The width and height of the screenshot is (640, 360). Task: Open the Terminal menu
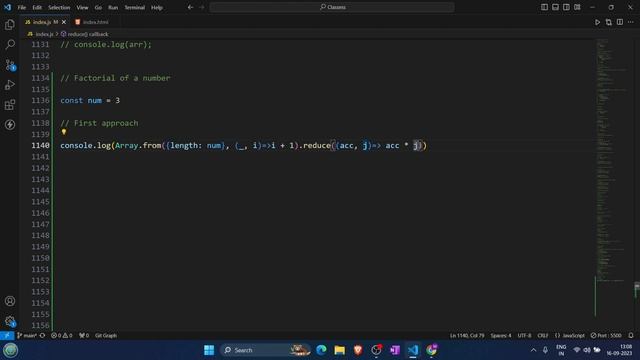pos(135,7)
